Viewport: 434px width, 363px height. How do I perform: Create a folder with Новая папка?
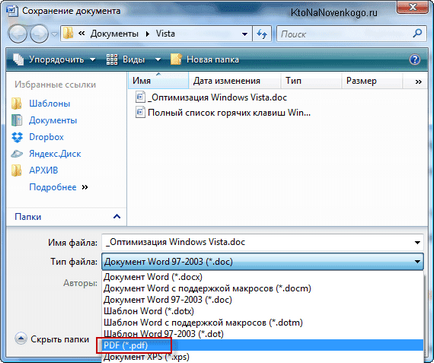point(205,60)
